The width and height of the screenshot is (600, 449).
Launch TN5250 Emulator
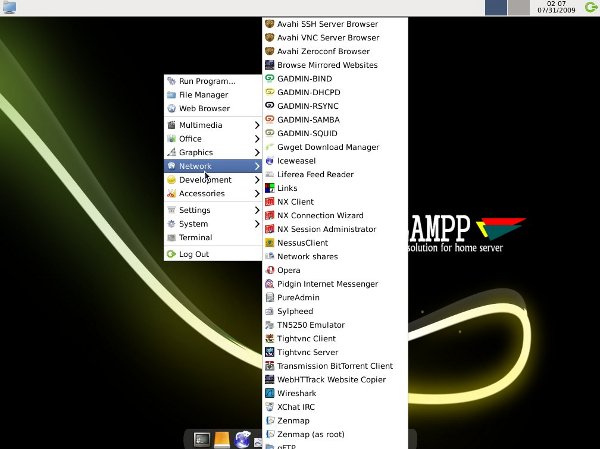pyautogui.click(x=335, y=325)
